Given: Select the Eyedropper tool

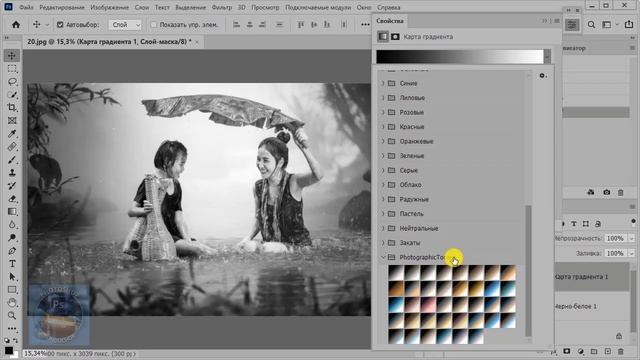Looking at the screenshot, I should (12, 133).
